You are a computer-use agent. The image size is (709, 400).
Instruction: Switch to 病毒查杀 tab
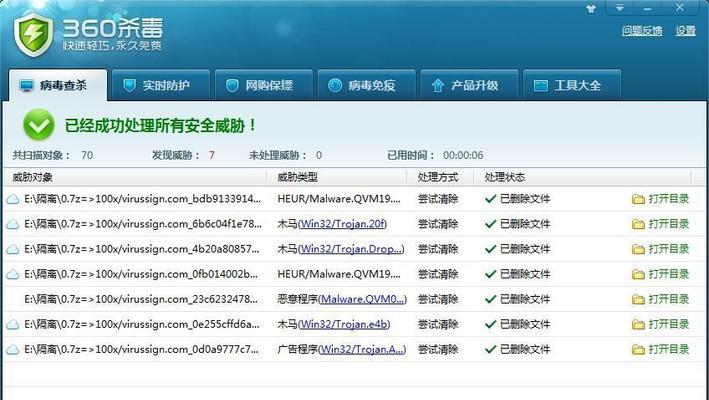tap(58, 85)
